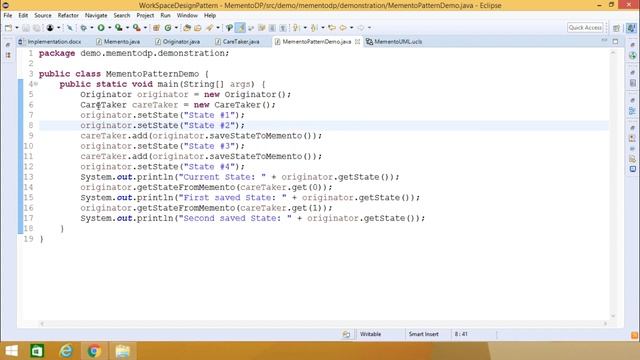Screen dimensions: 640x360
Task: Click the Quick Access field
Action: point(585,28)
